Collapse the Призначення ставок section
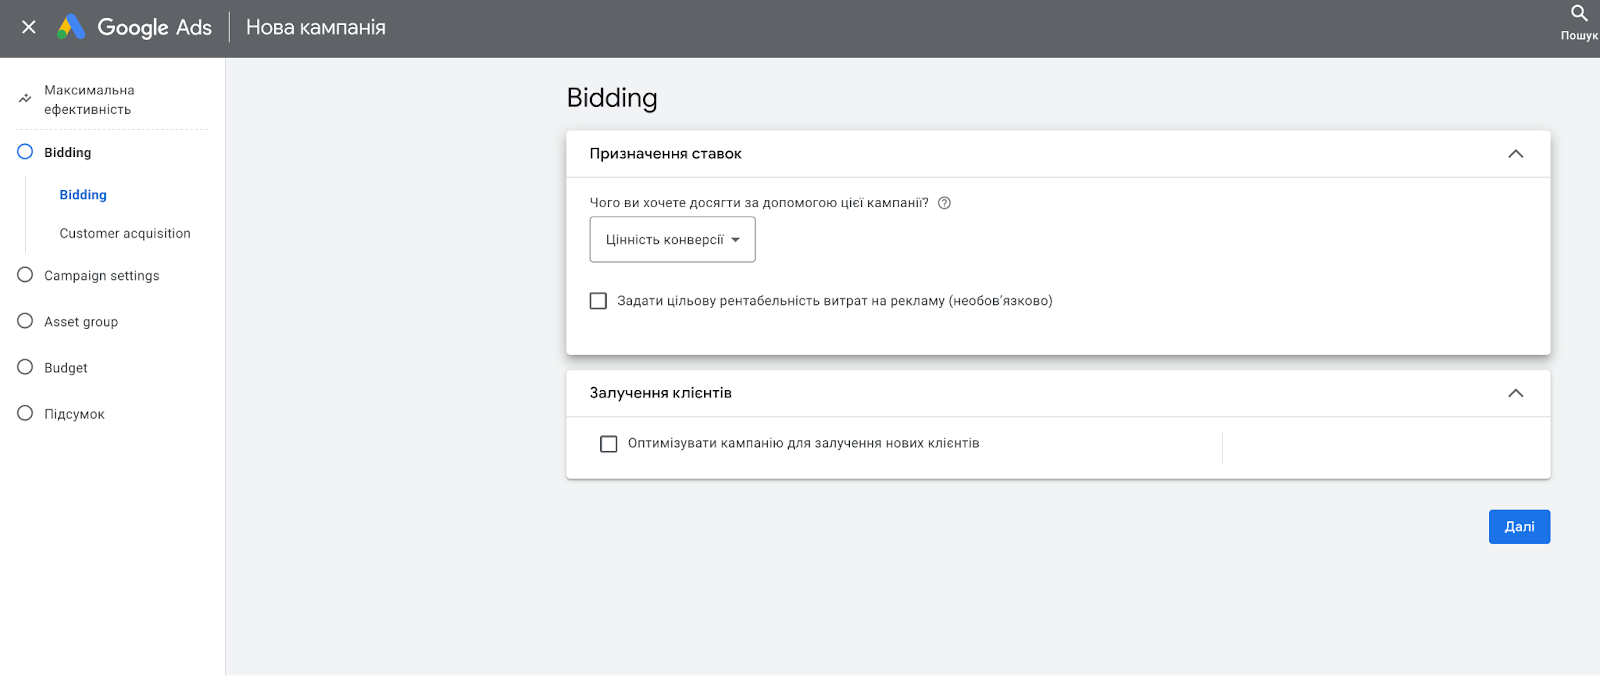 1515,154
